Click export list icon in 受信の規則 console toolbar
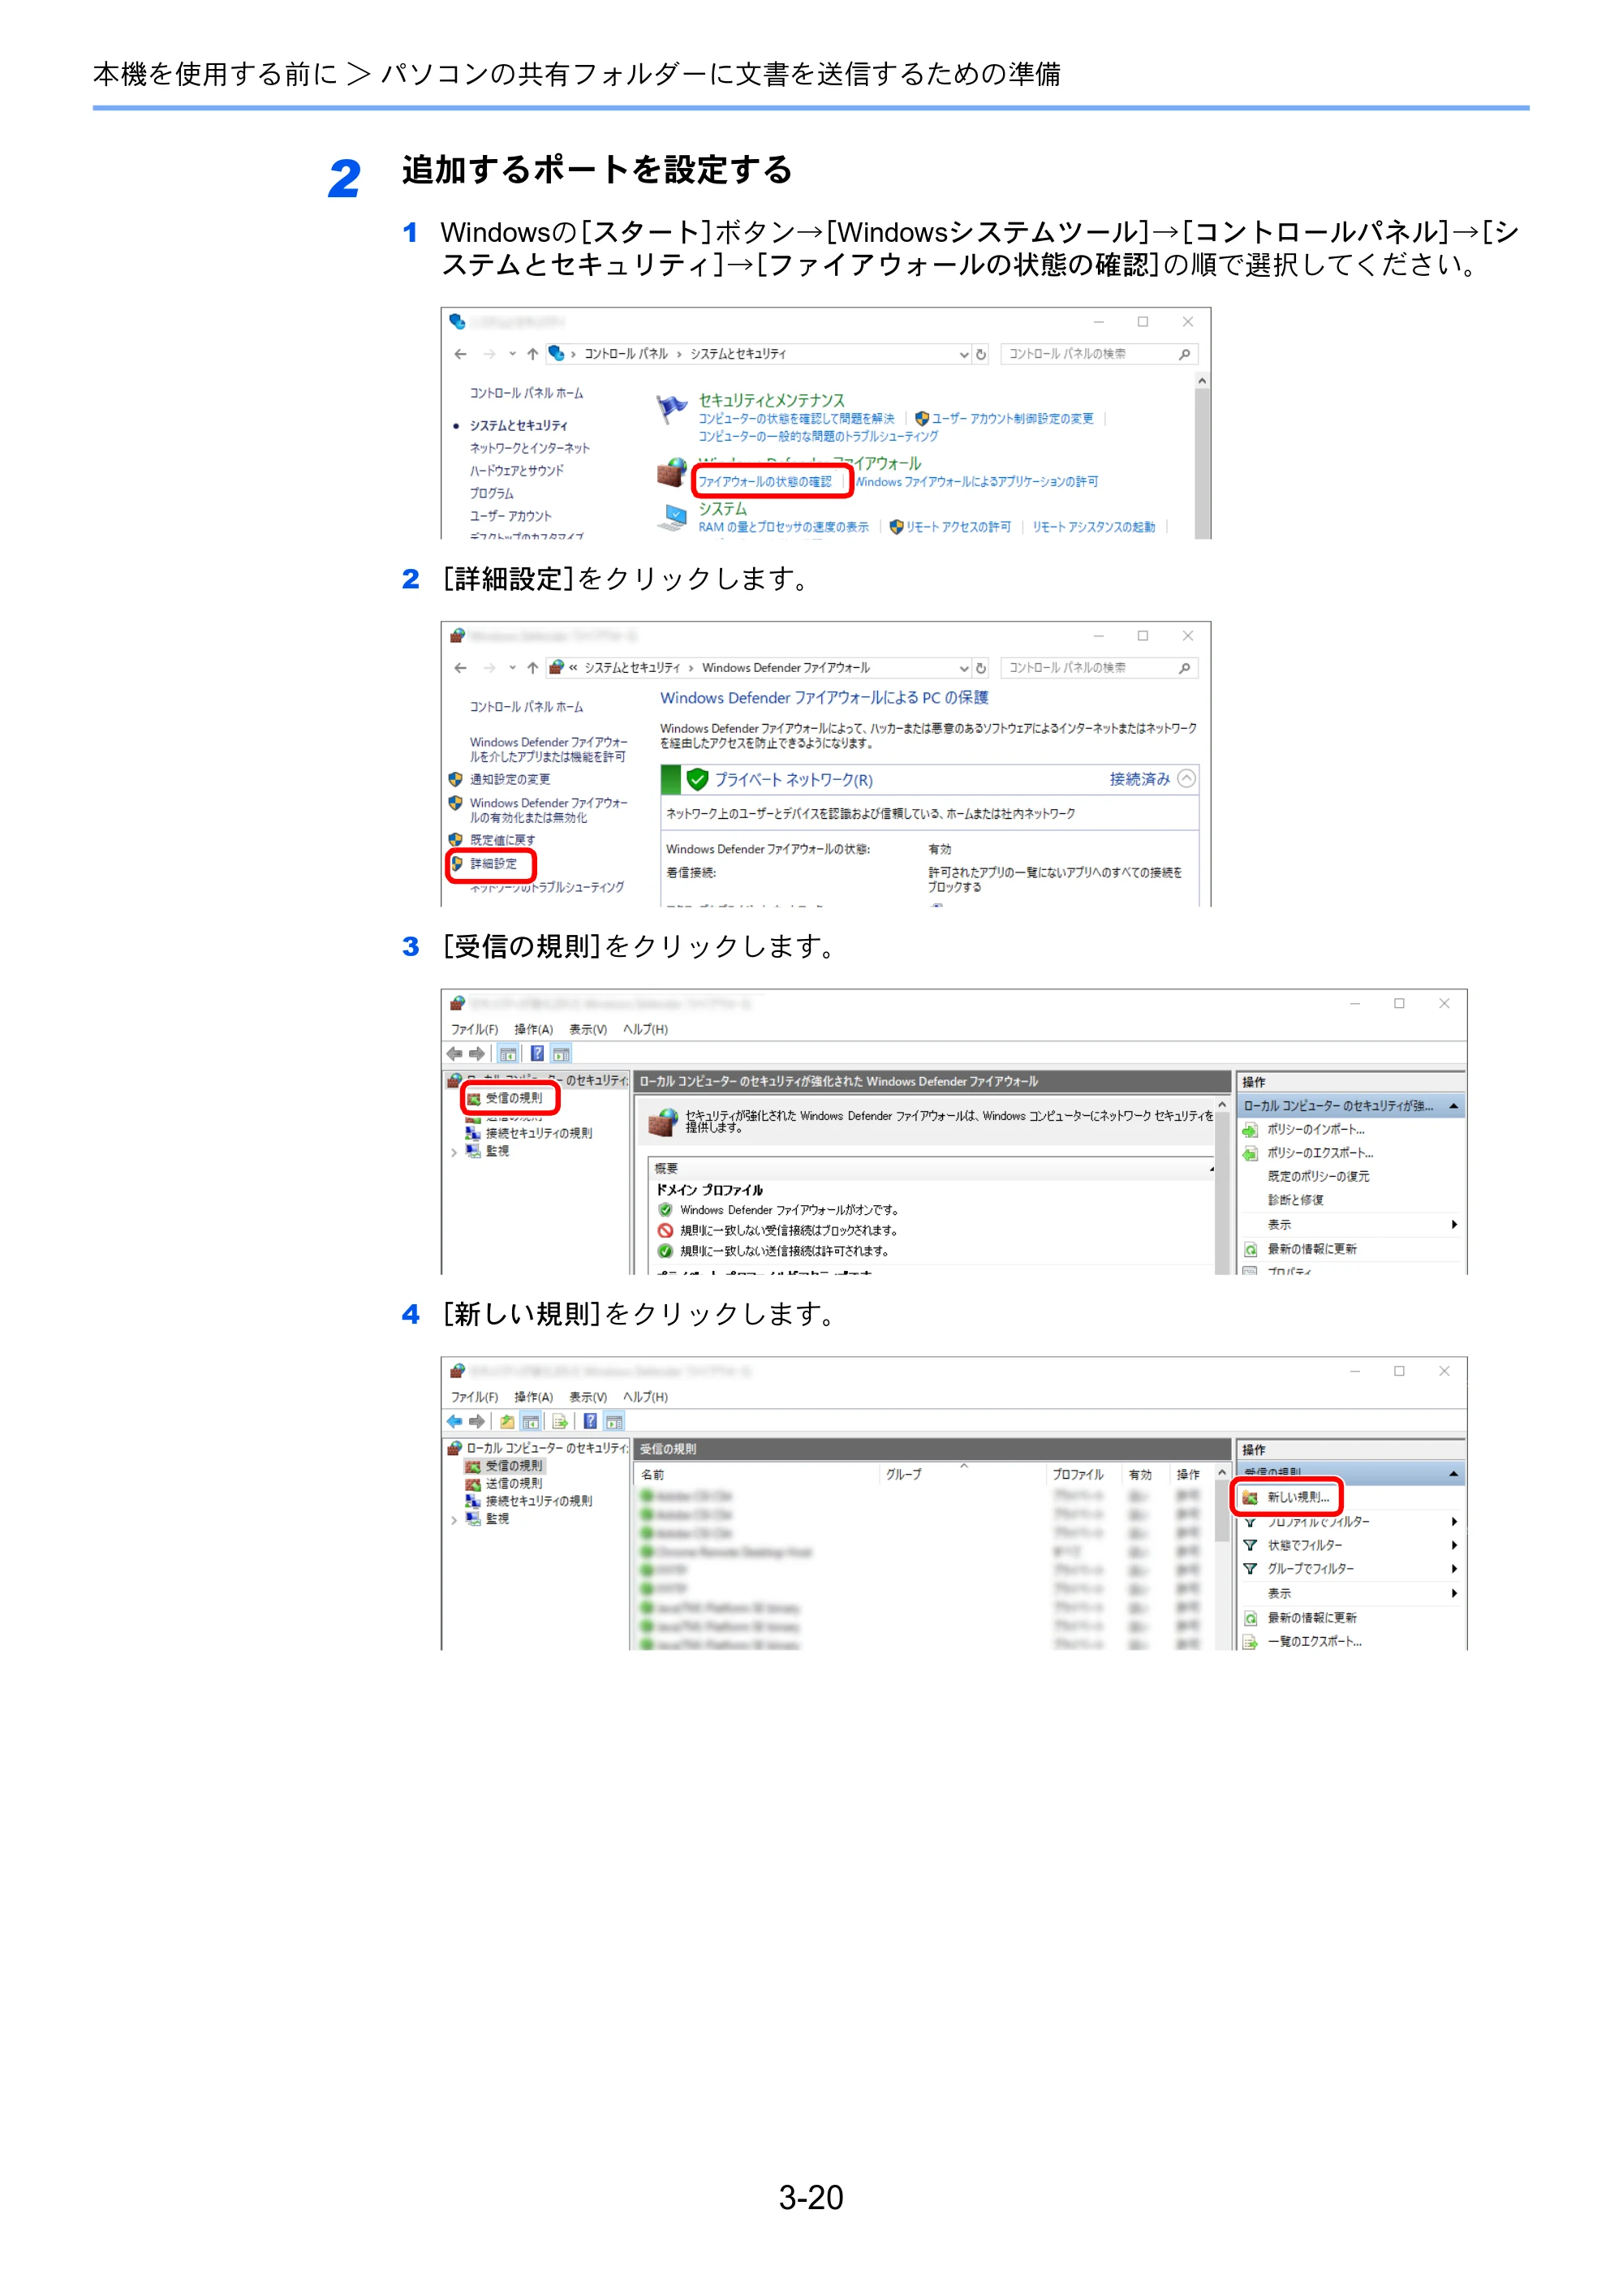This screenshot has width=1623, height=2296. (x=560, y=1421)
